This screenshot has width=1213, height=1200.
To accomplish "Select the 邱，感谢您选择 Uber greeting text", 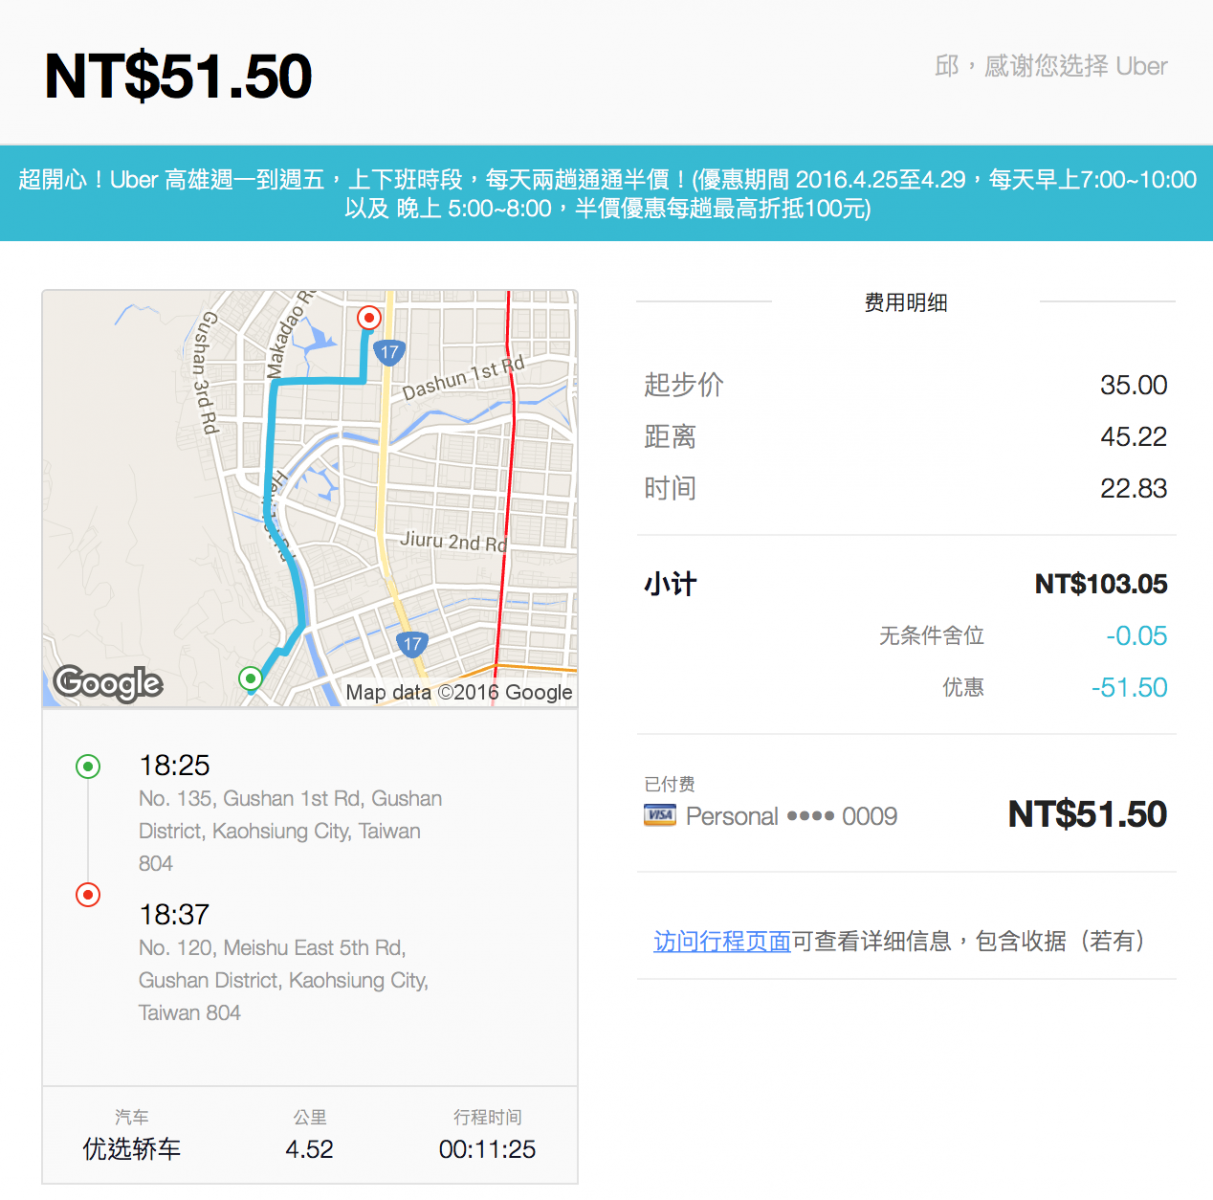I will (1051, 66).
